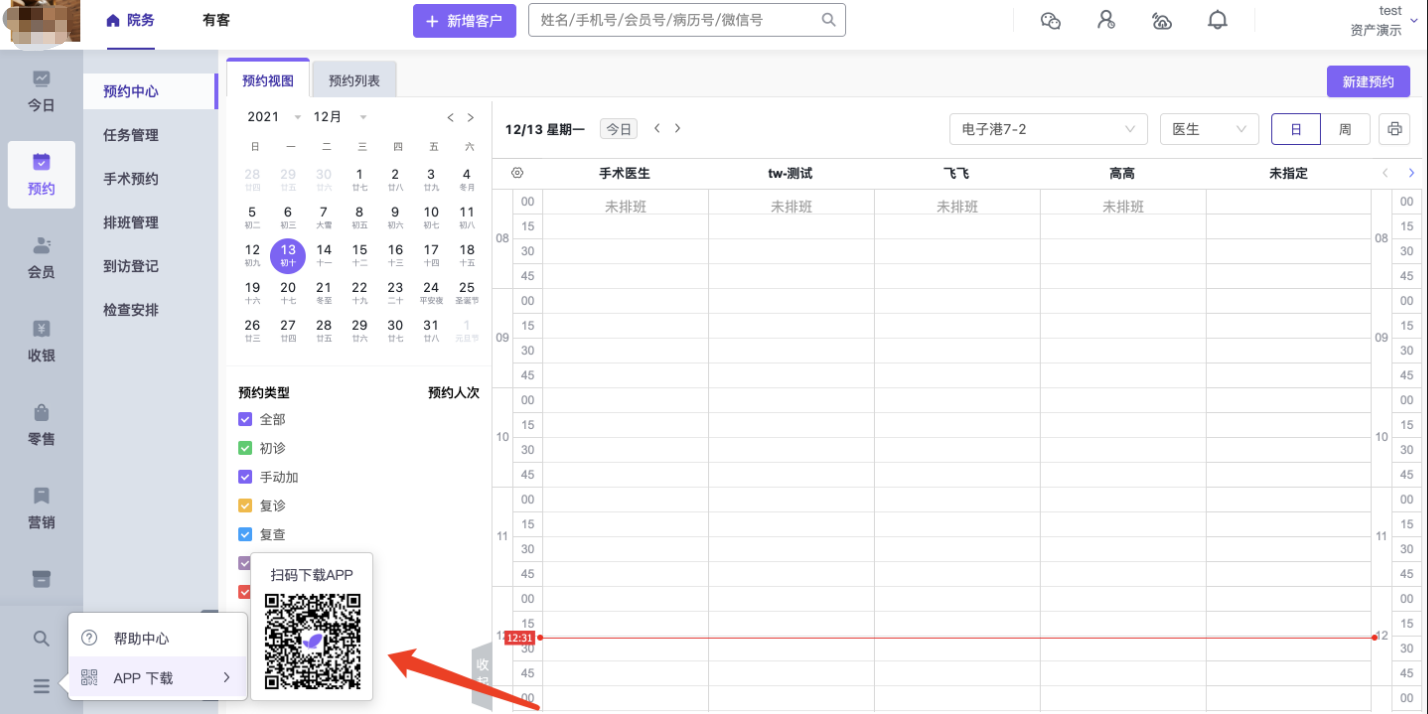Expand the APP 下载 submenu arrow
The width and height of the screenshot is (1428, 714).
[227, 678]
